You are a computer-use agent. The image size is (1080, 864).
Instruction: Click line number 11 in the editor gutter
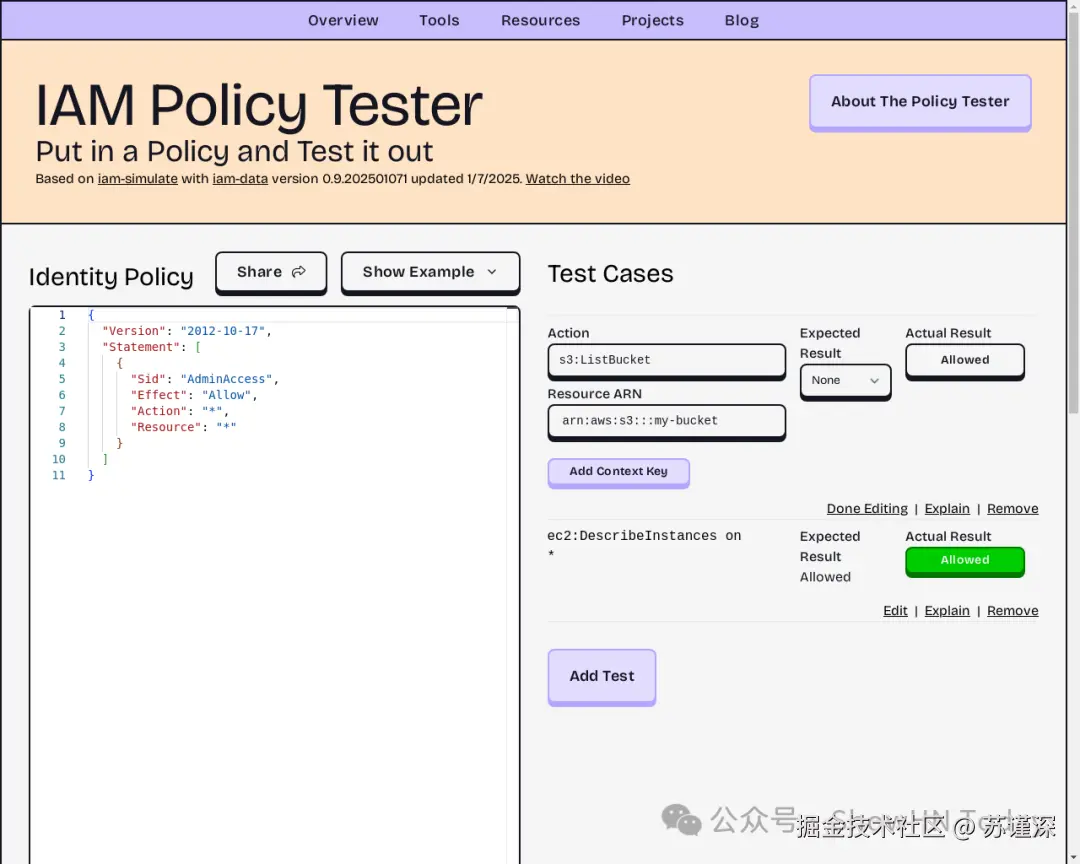click(59, 475)
